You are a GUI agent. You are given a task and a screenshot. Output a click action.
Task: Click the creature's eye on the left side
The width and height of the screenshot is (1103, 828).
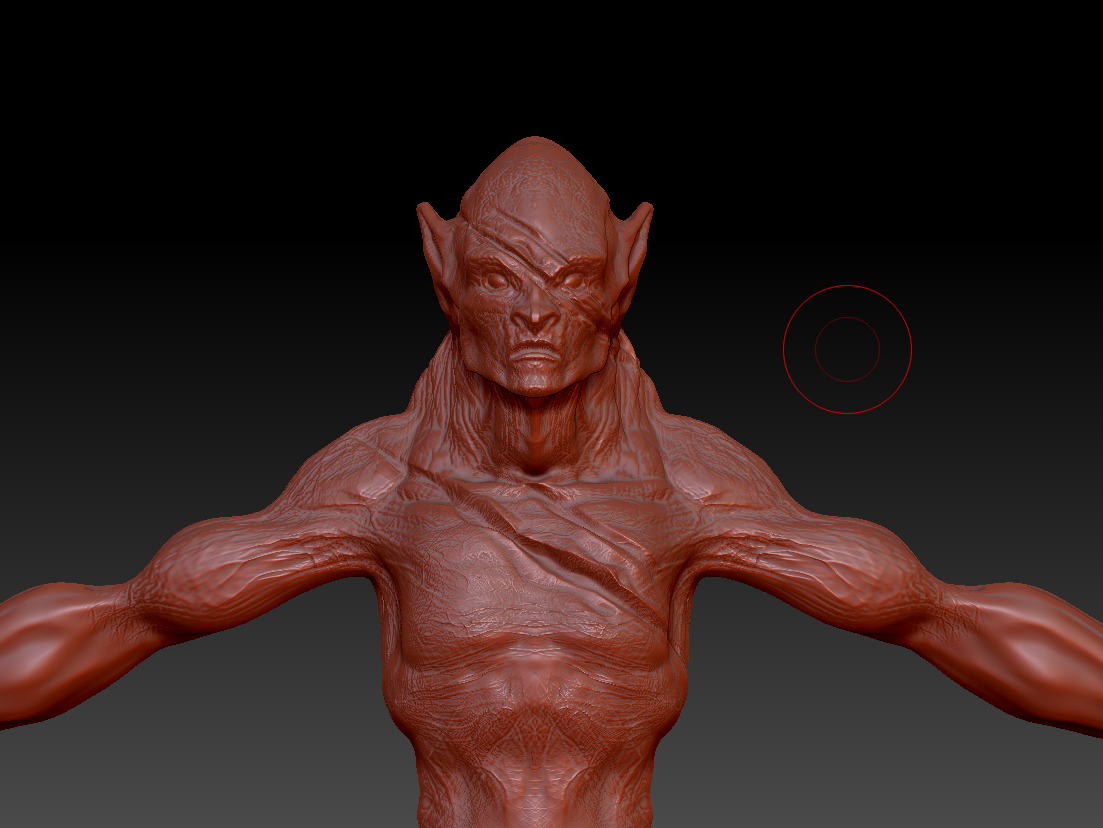493,281
